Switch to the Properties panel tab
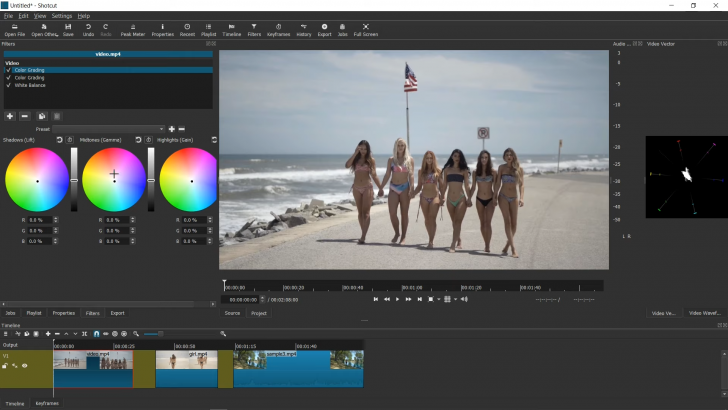The width and height of the screenshot is (728, 410). pos(64,313)
